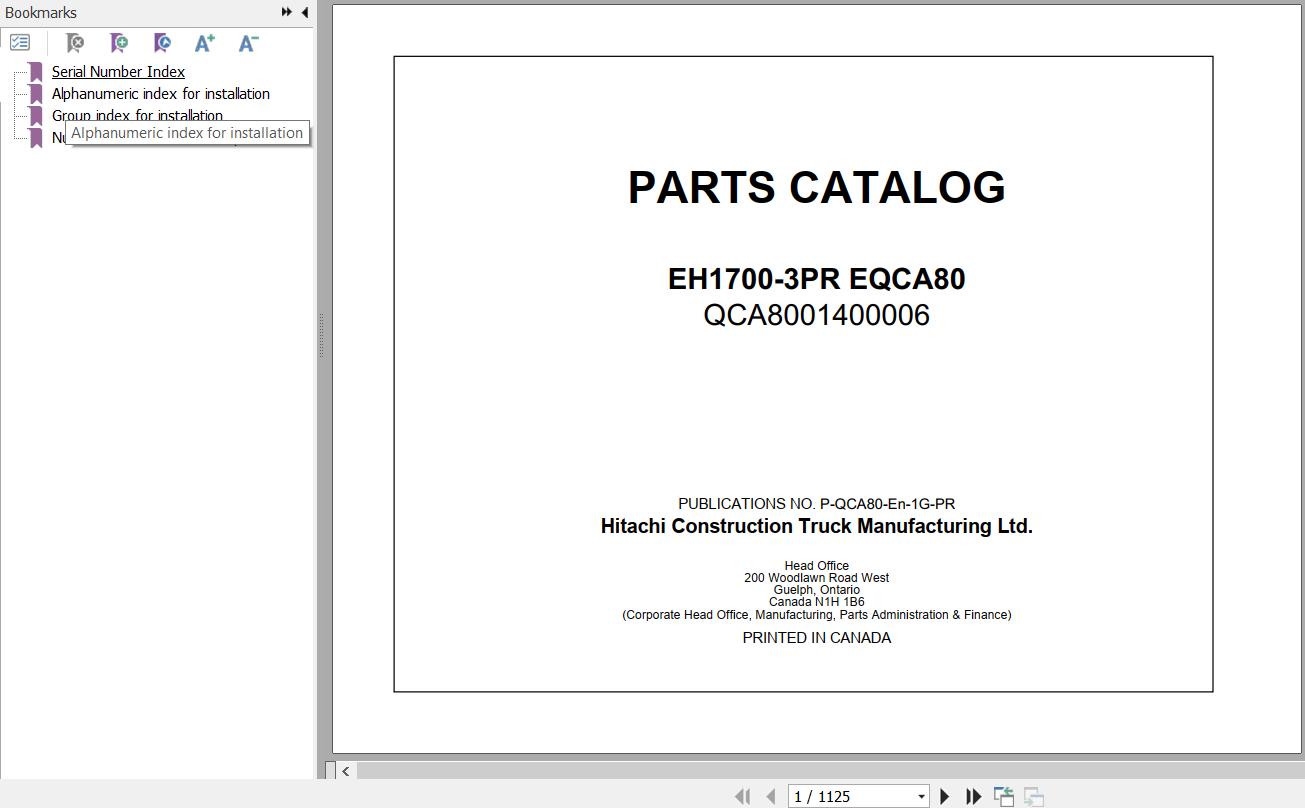Jump to the last page

(973, 796)
